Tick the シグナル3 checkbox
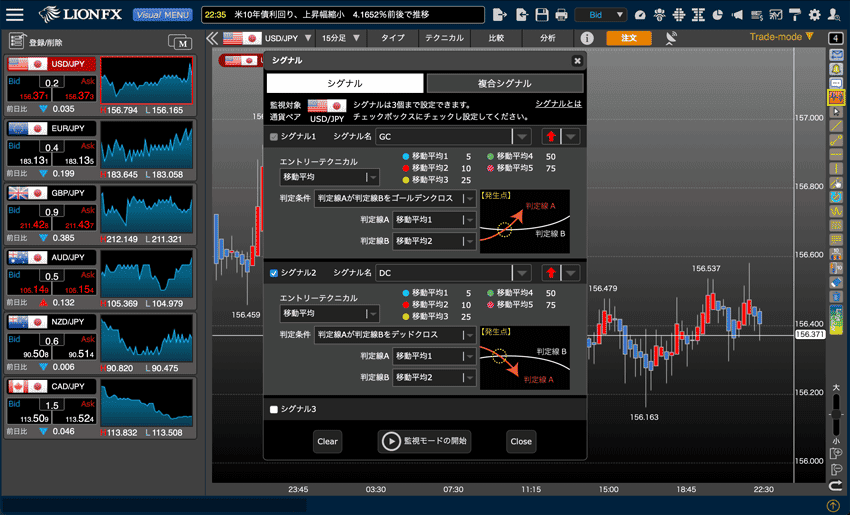 (275, 409)
